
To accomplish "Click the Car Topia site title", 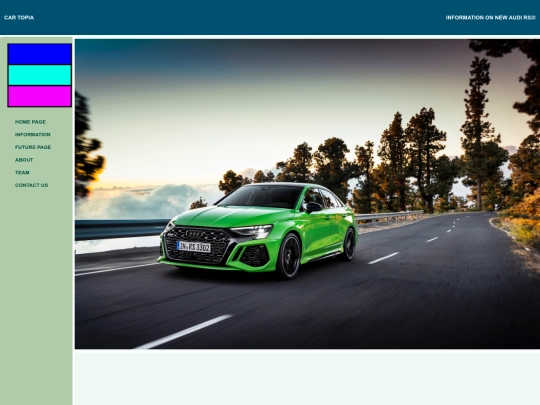I will point(19,18).
